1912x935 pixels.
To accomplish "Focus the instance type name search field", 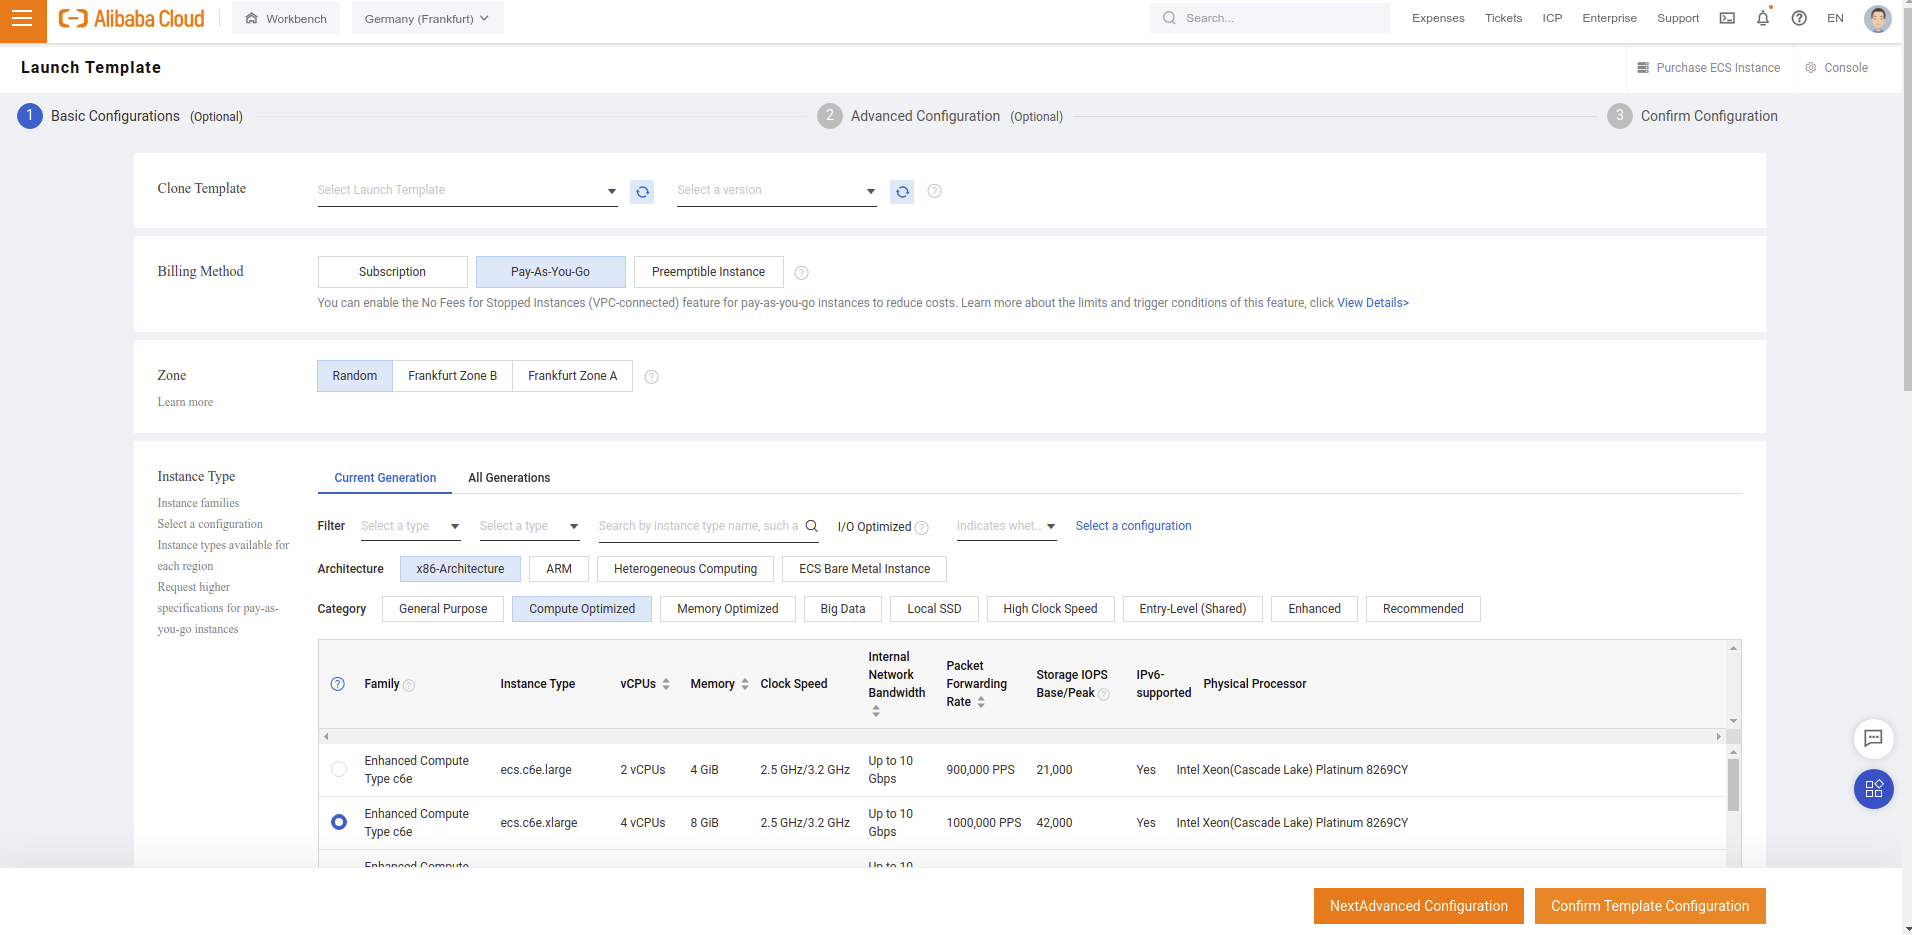I will coord(699,526).
